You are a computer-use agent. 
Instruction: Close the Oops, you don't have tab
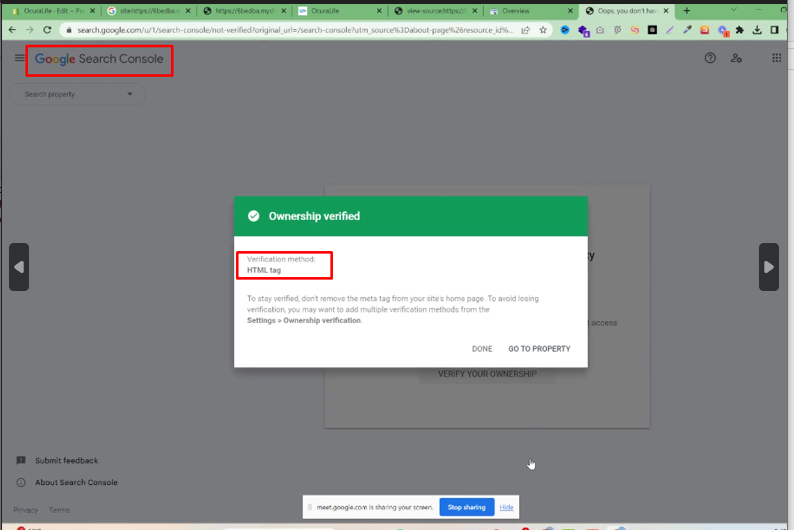[x=666, y=11]
